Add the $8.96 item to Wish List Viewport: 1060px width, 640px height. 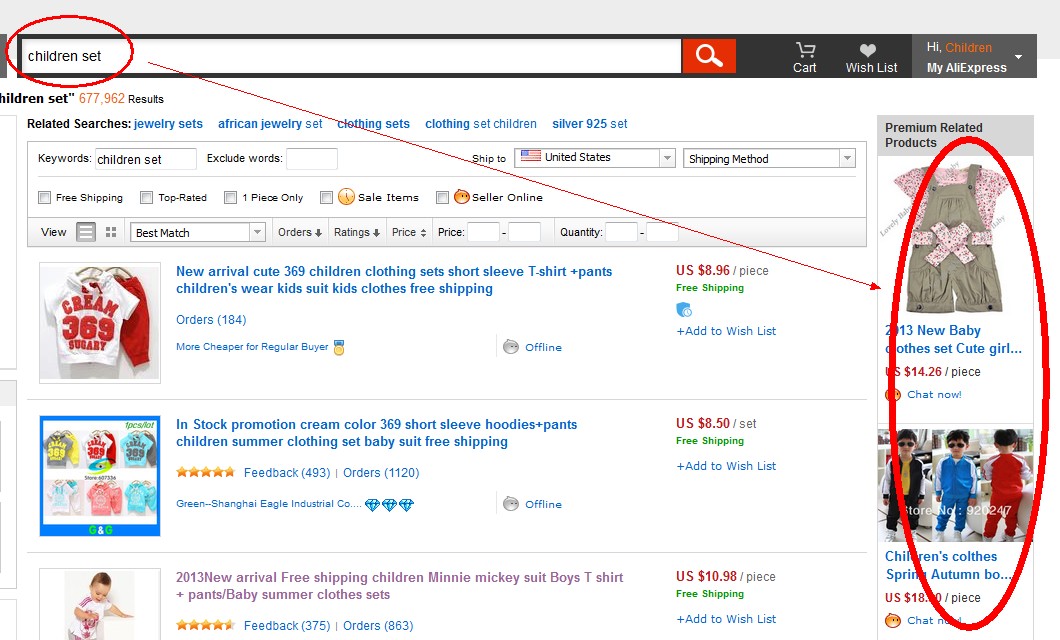click(x=726, y=331)
